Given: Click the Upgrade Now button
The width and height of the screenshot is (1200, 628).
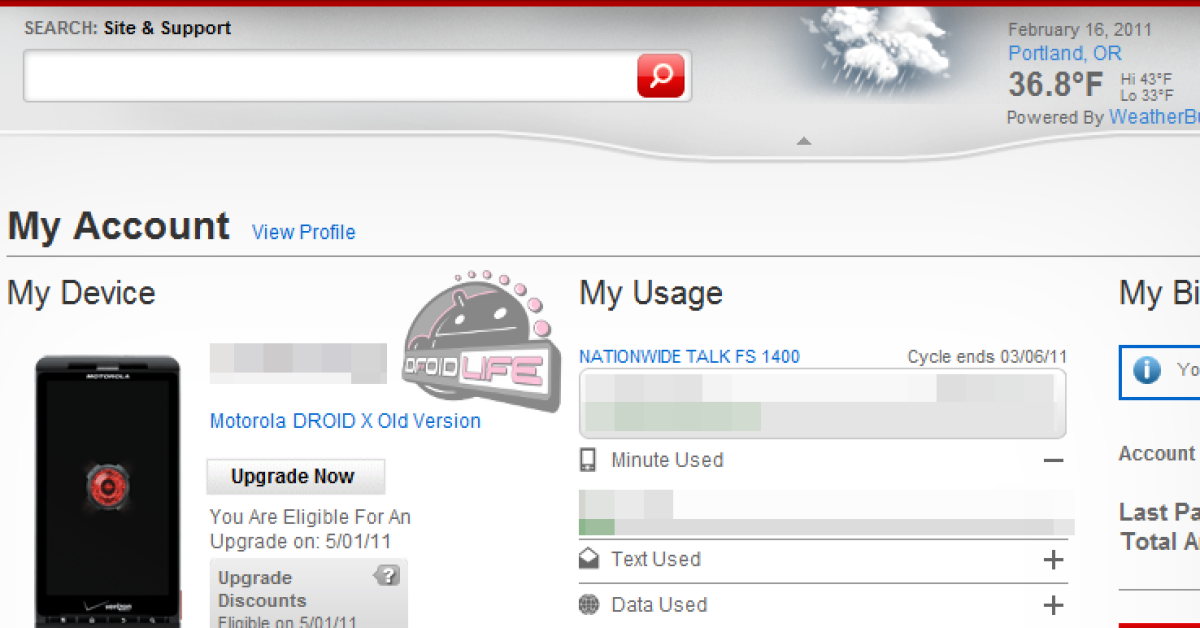Looking at the screenshot, I should pyautogui.click(x=295, y=477).
